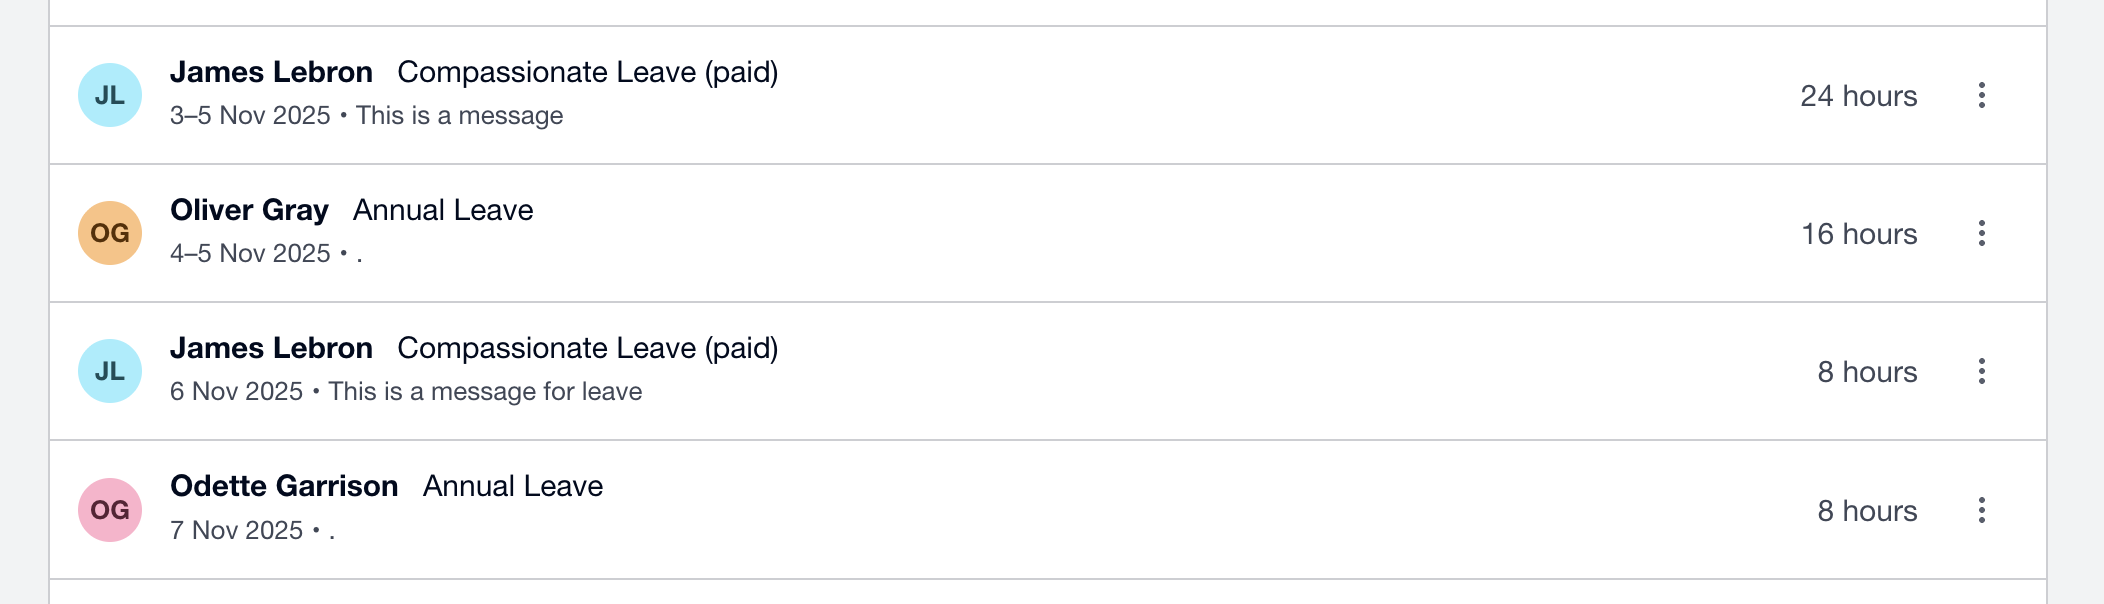Click the '7 Nov 2025' date
Image resolution: width=2104 pixels, height=604 pixels.
coord(236,530)
